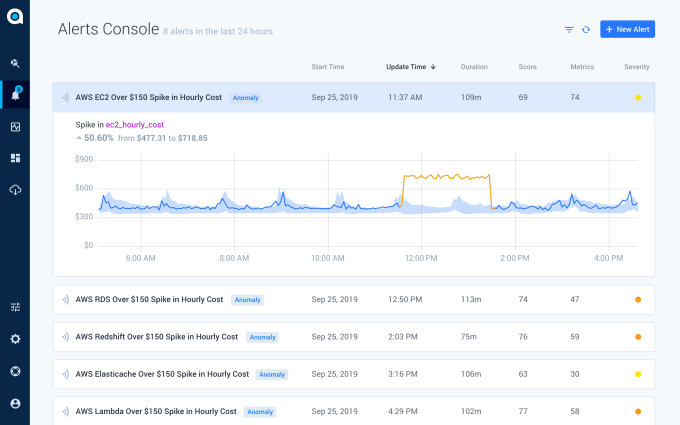Click the orange severity dot for AWS Lambda
This screenshot has height=425, width=680.
pyautogui.click(x=638, y=411)
